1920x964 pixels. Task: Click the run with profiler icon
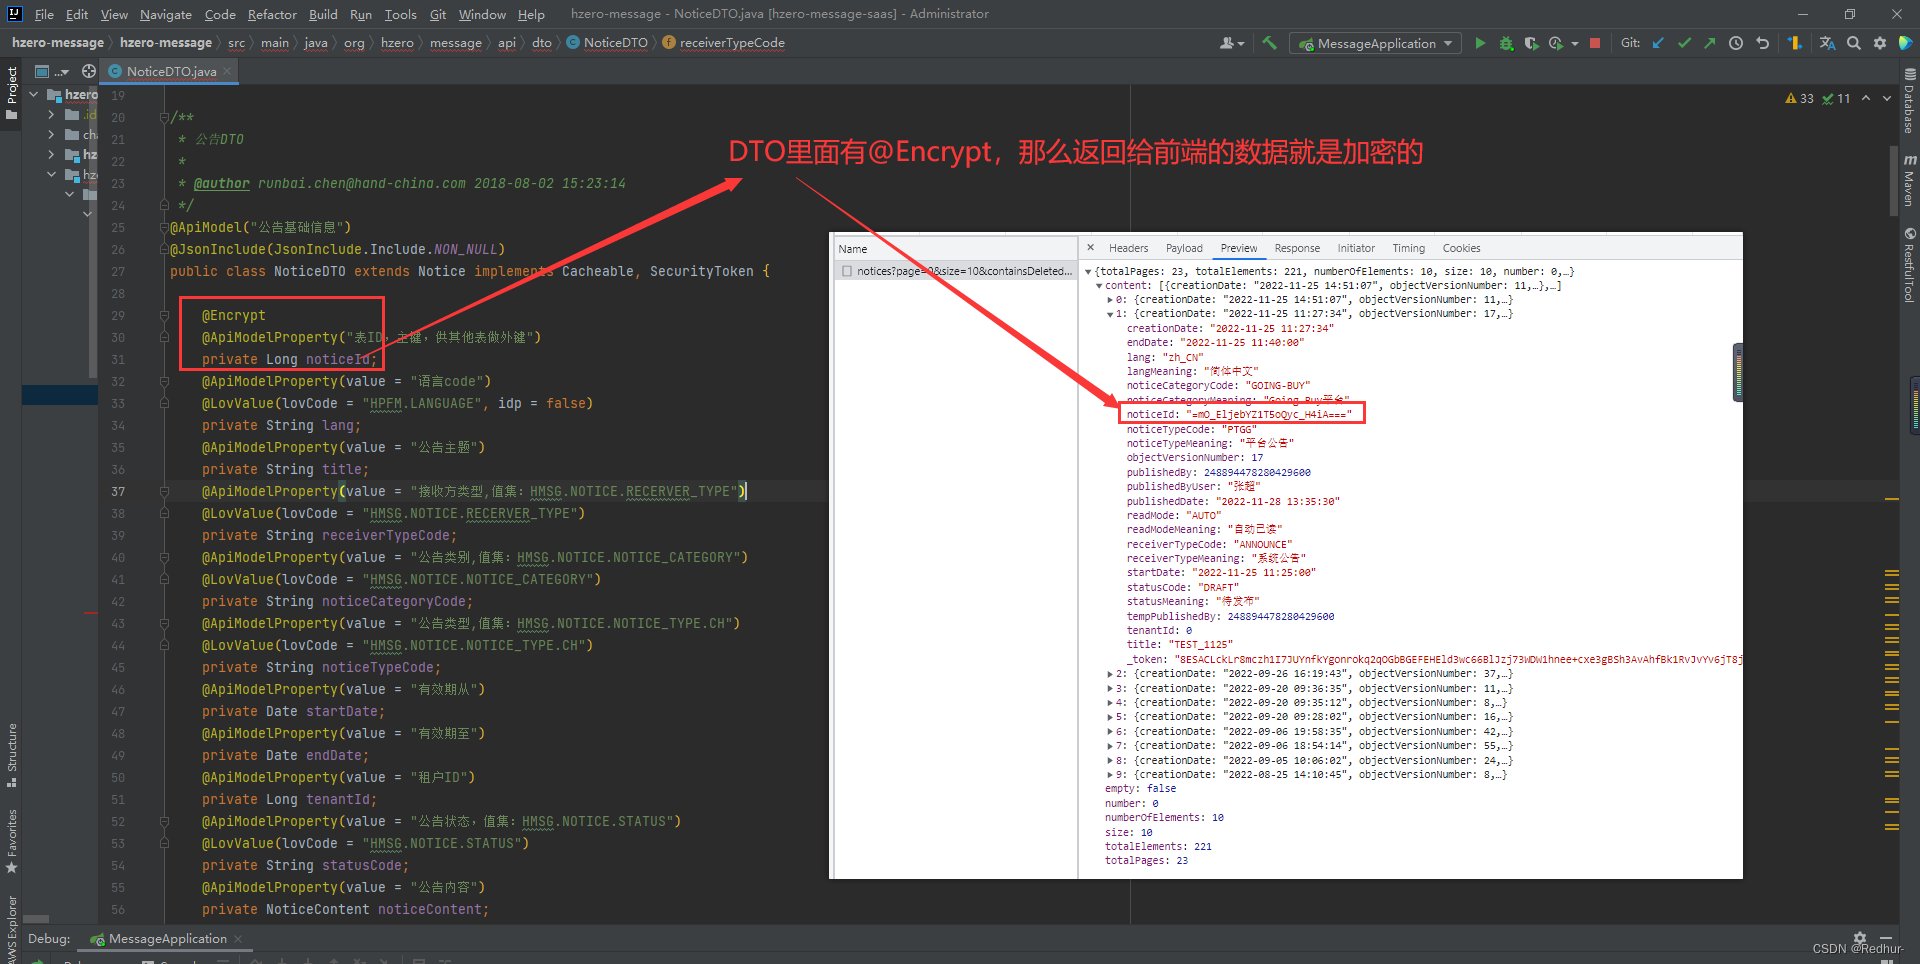pyautogui.click(x=1556, y=43)
